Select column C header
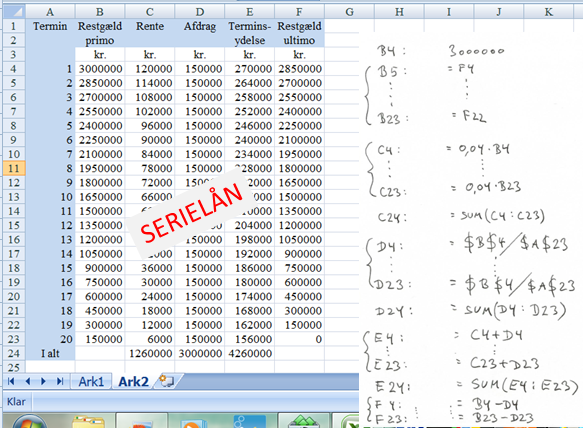Viewport: 583px width, 428px height. [x=150, y=12]
